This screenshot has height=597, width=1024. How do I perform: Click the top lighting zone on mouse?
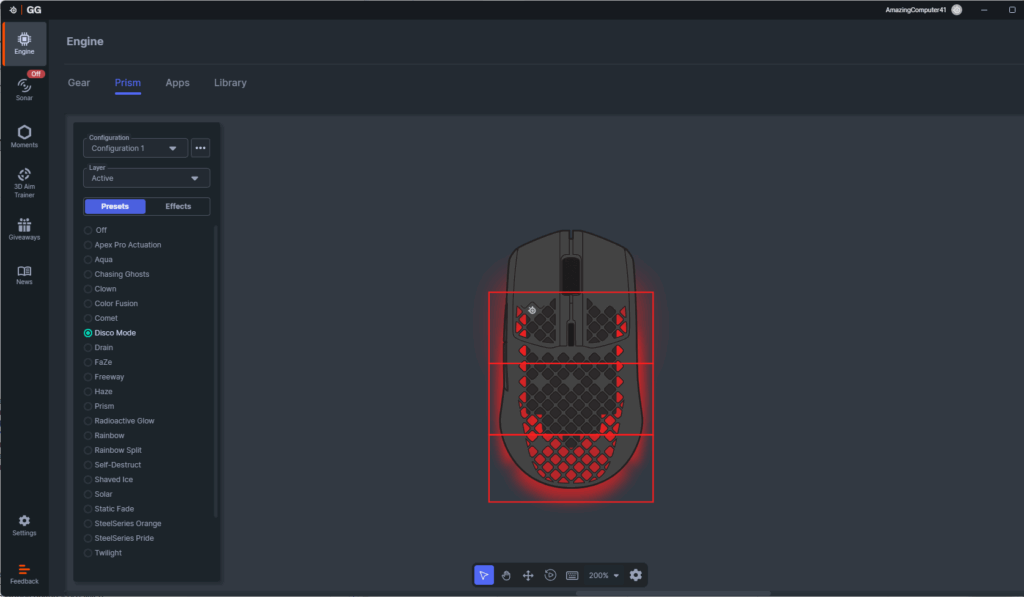(570, 327)
